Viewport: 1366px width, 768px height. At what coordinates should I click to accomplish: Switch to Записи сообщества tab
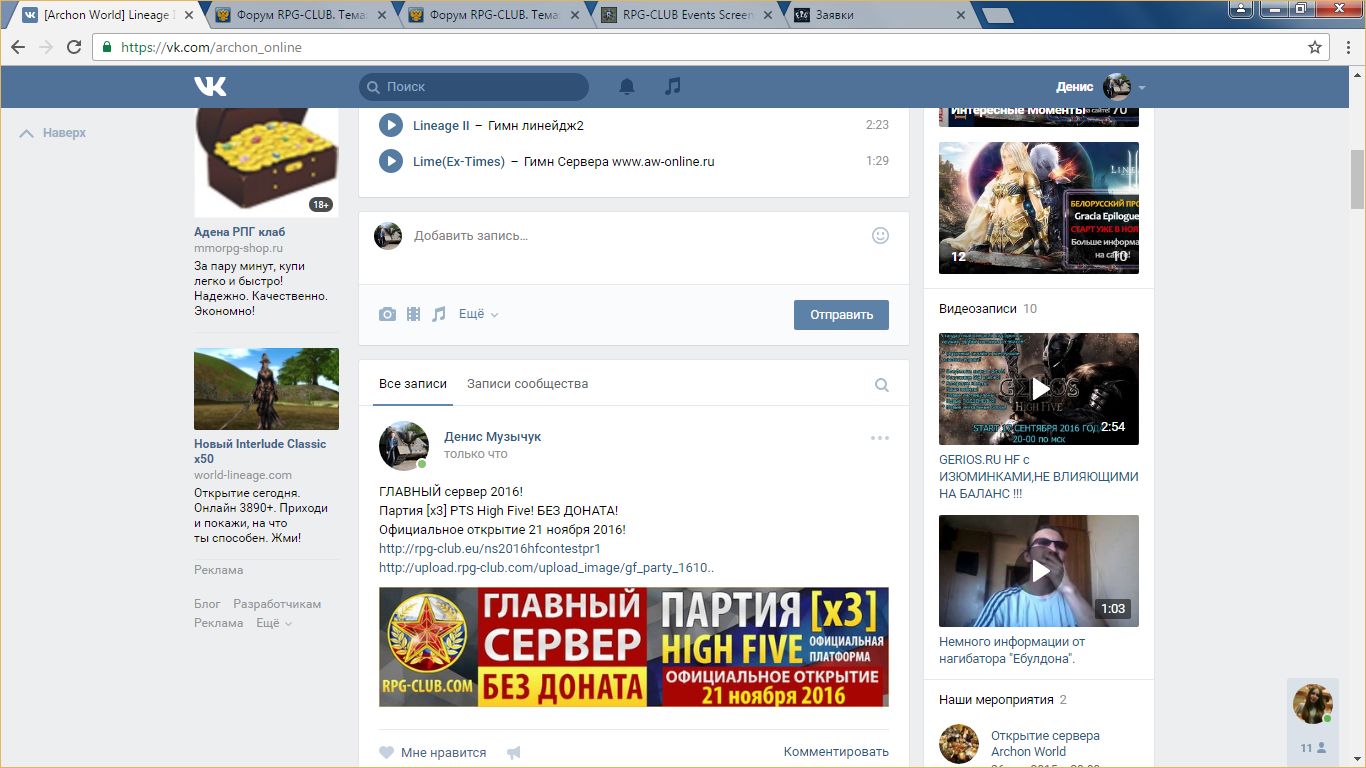coord(527,384)
